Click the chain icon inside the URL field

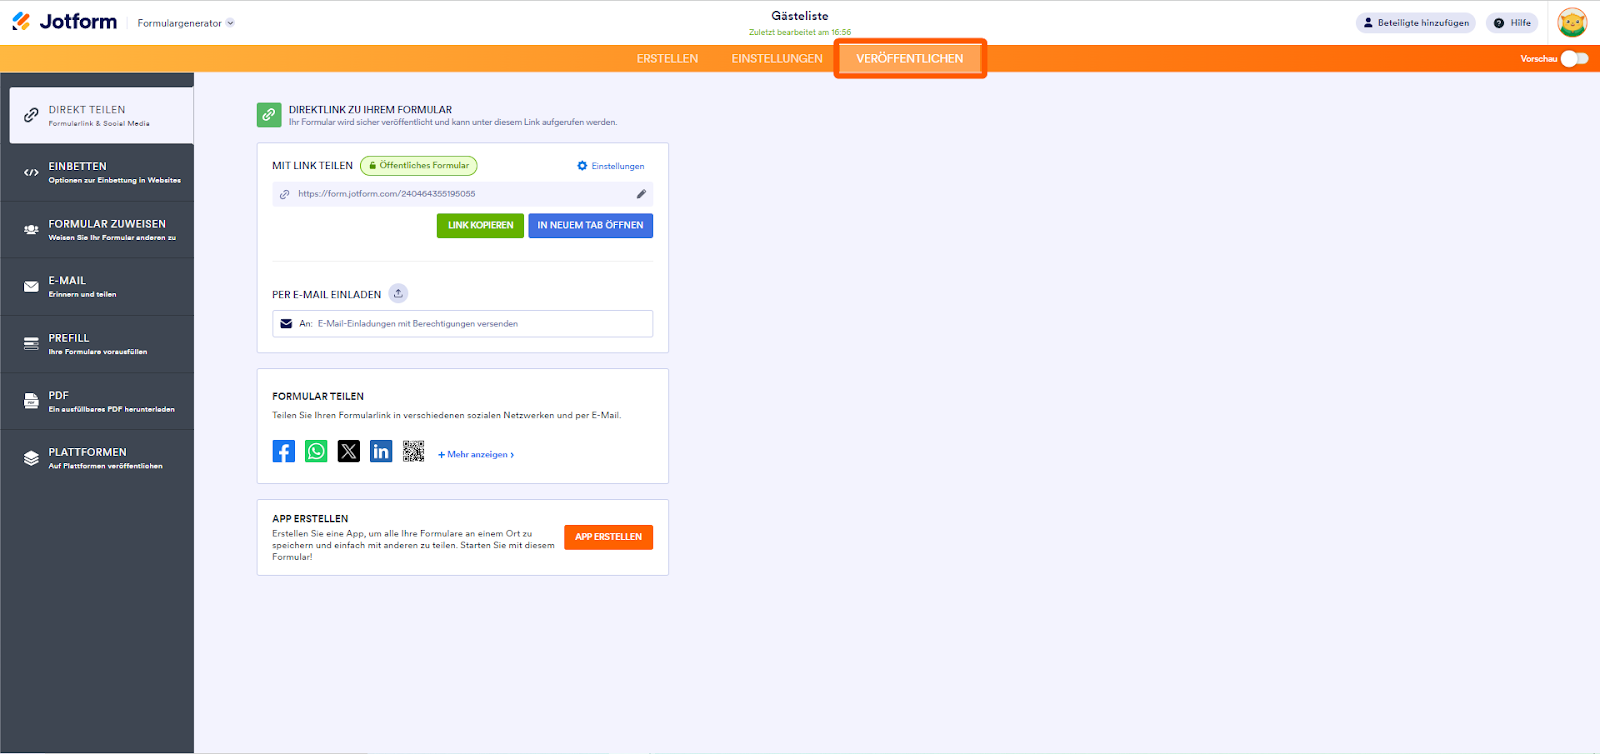click(x=285, y=194)
